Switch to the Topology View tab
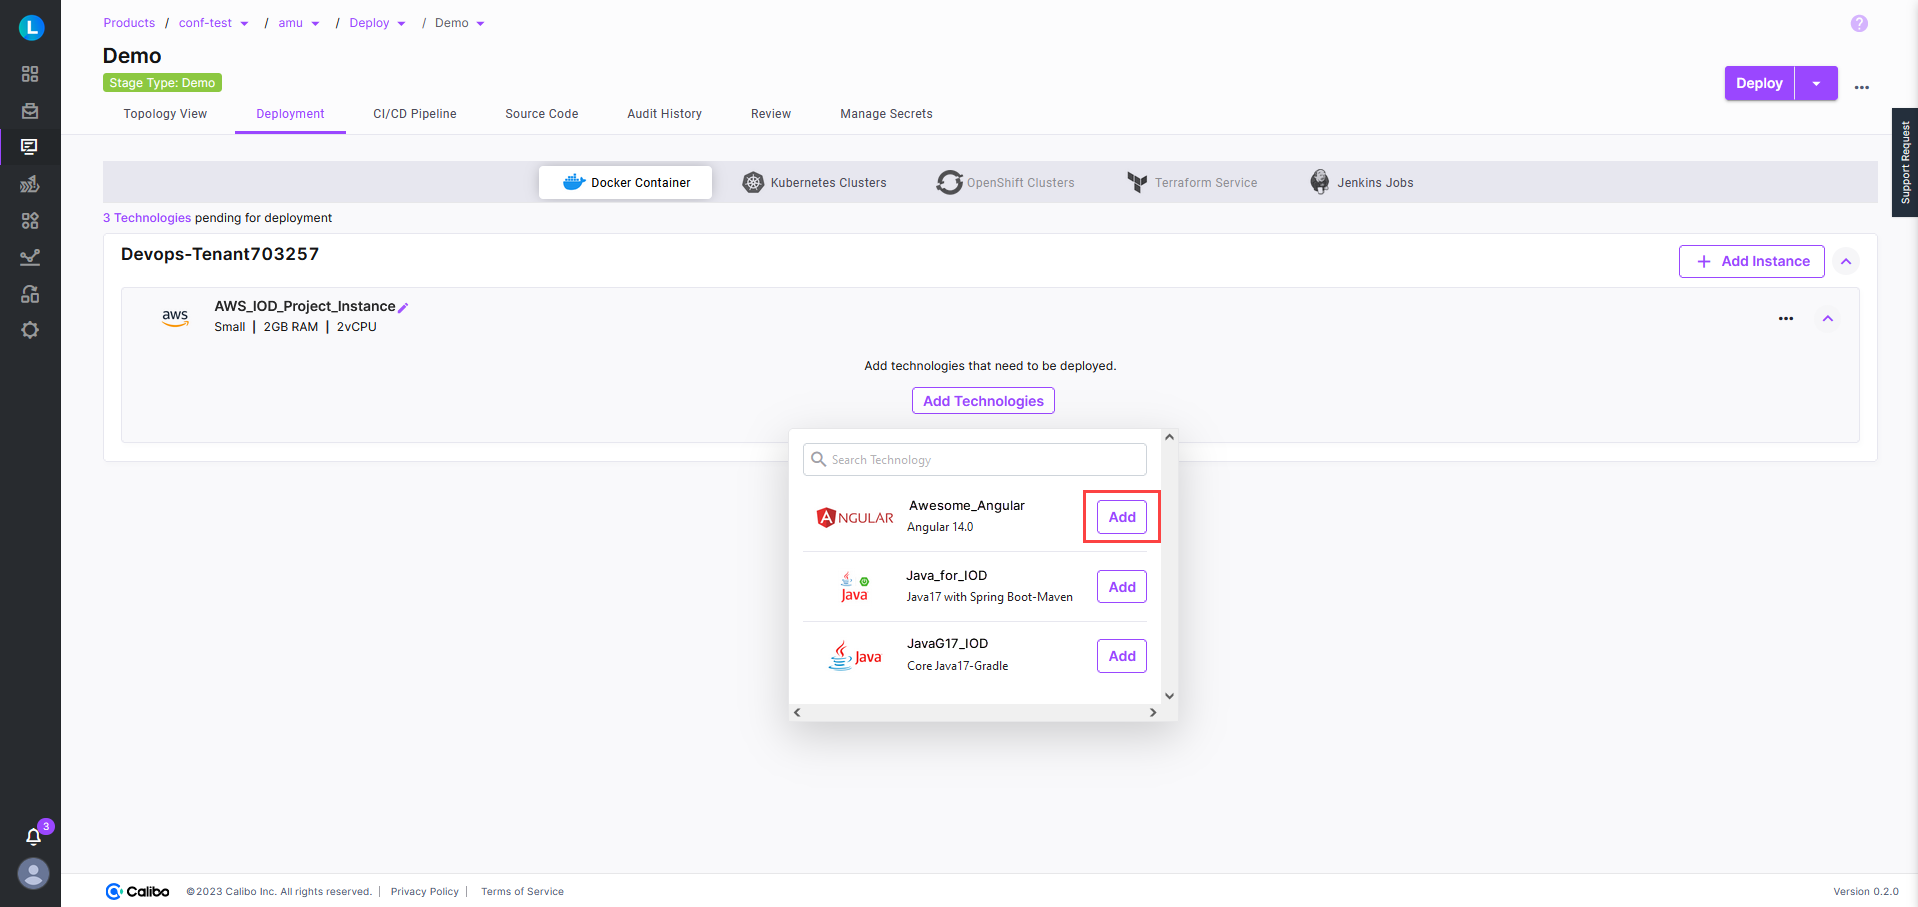 164,113
